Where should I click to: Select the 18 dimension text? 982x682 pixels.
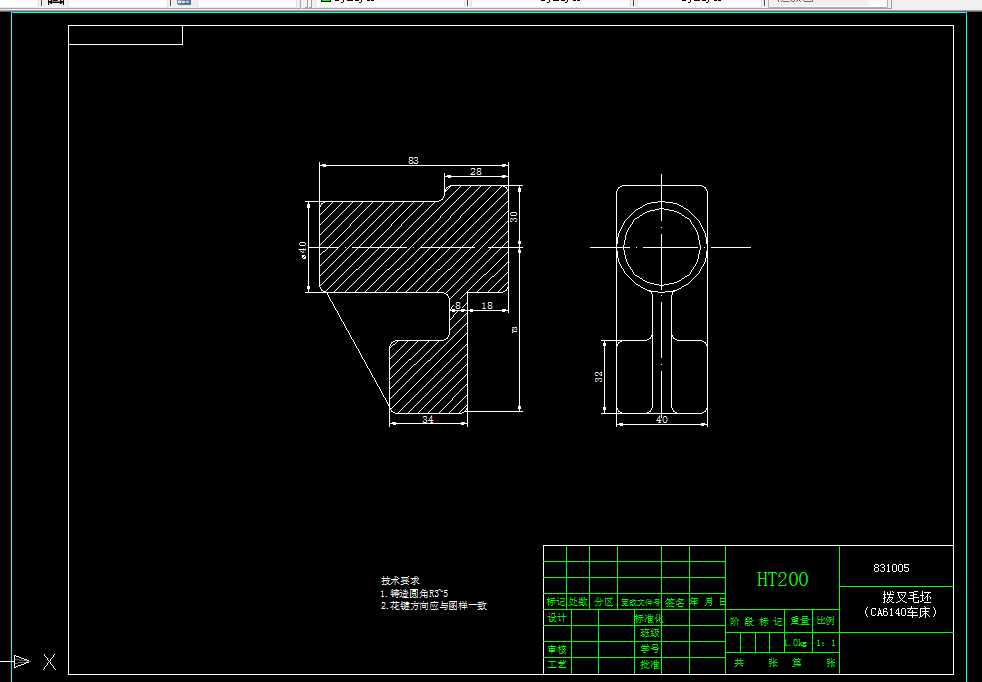[487, 306]
